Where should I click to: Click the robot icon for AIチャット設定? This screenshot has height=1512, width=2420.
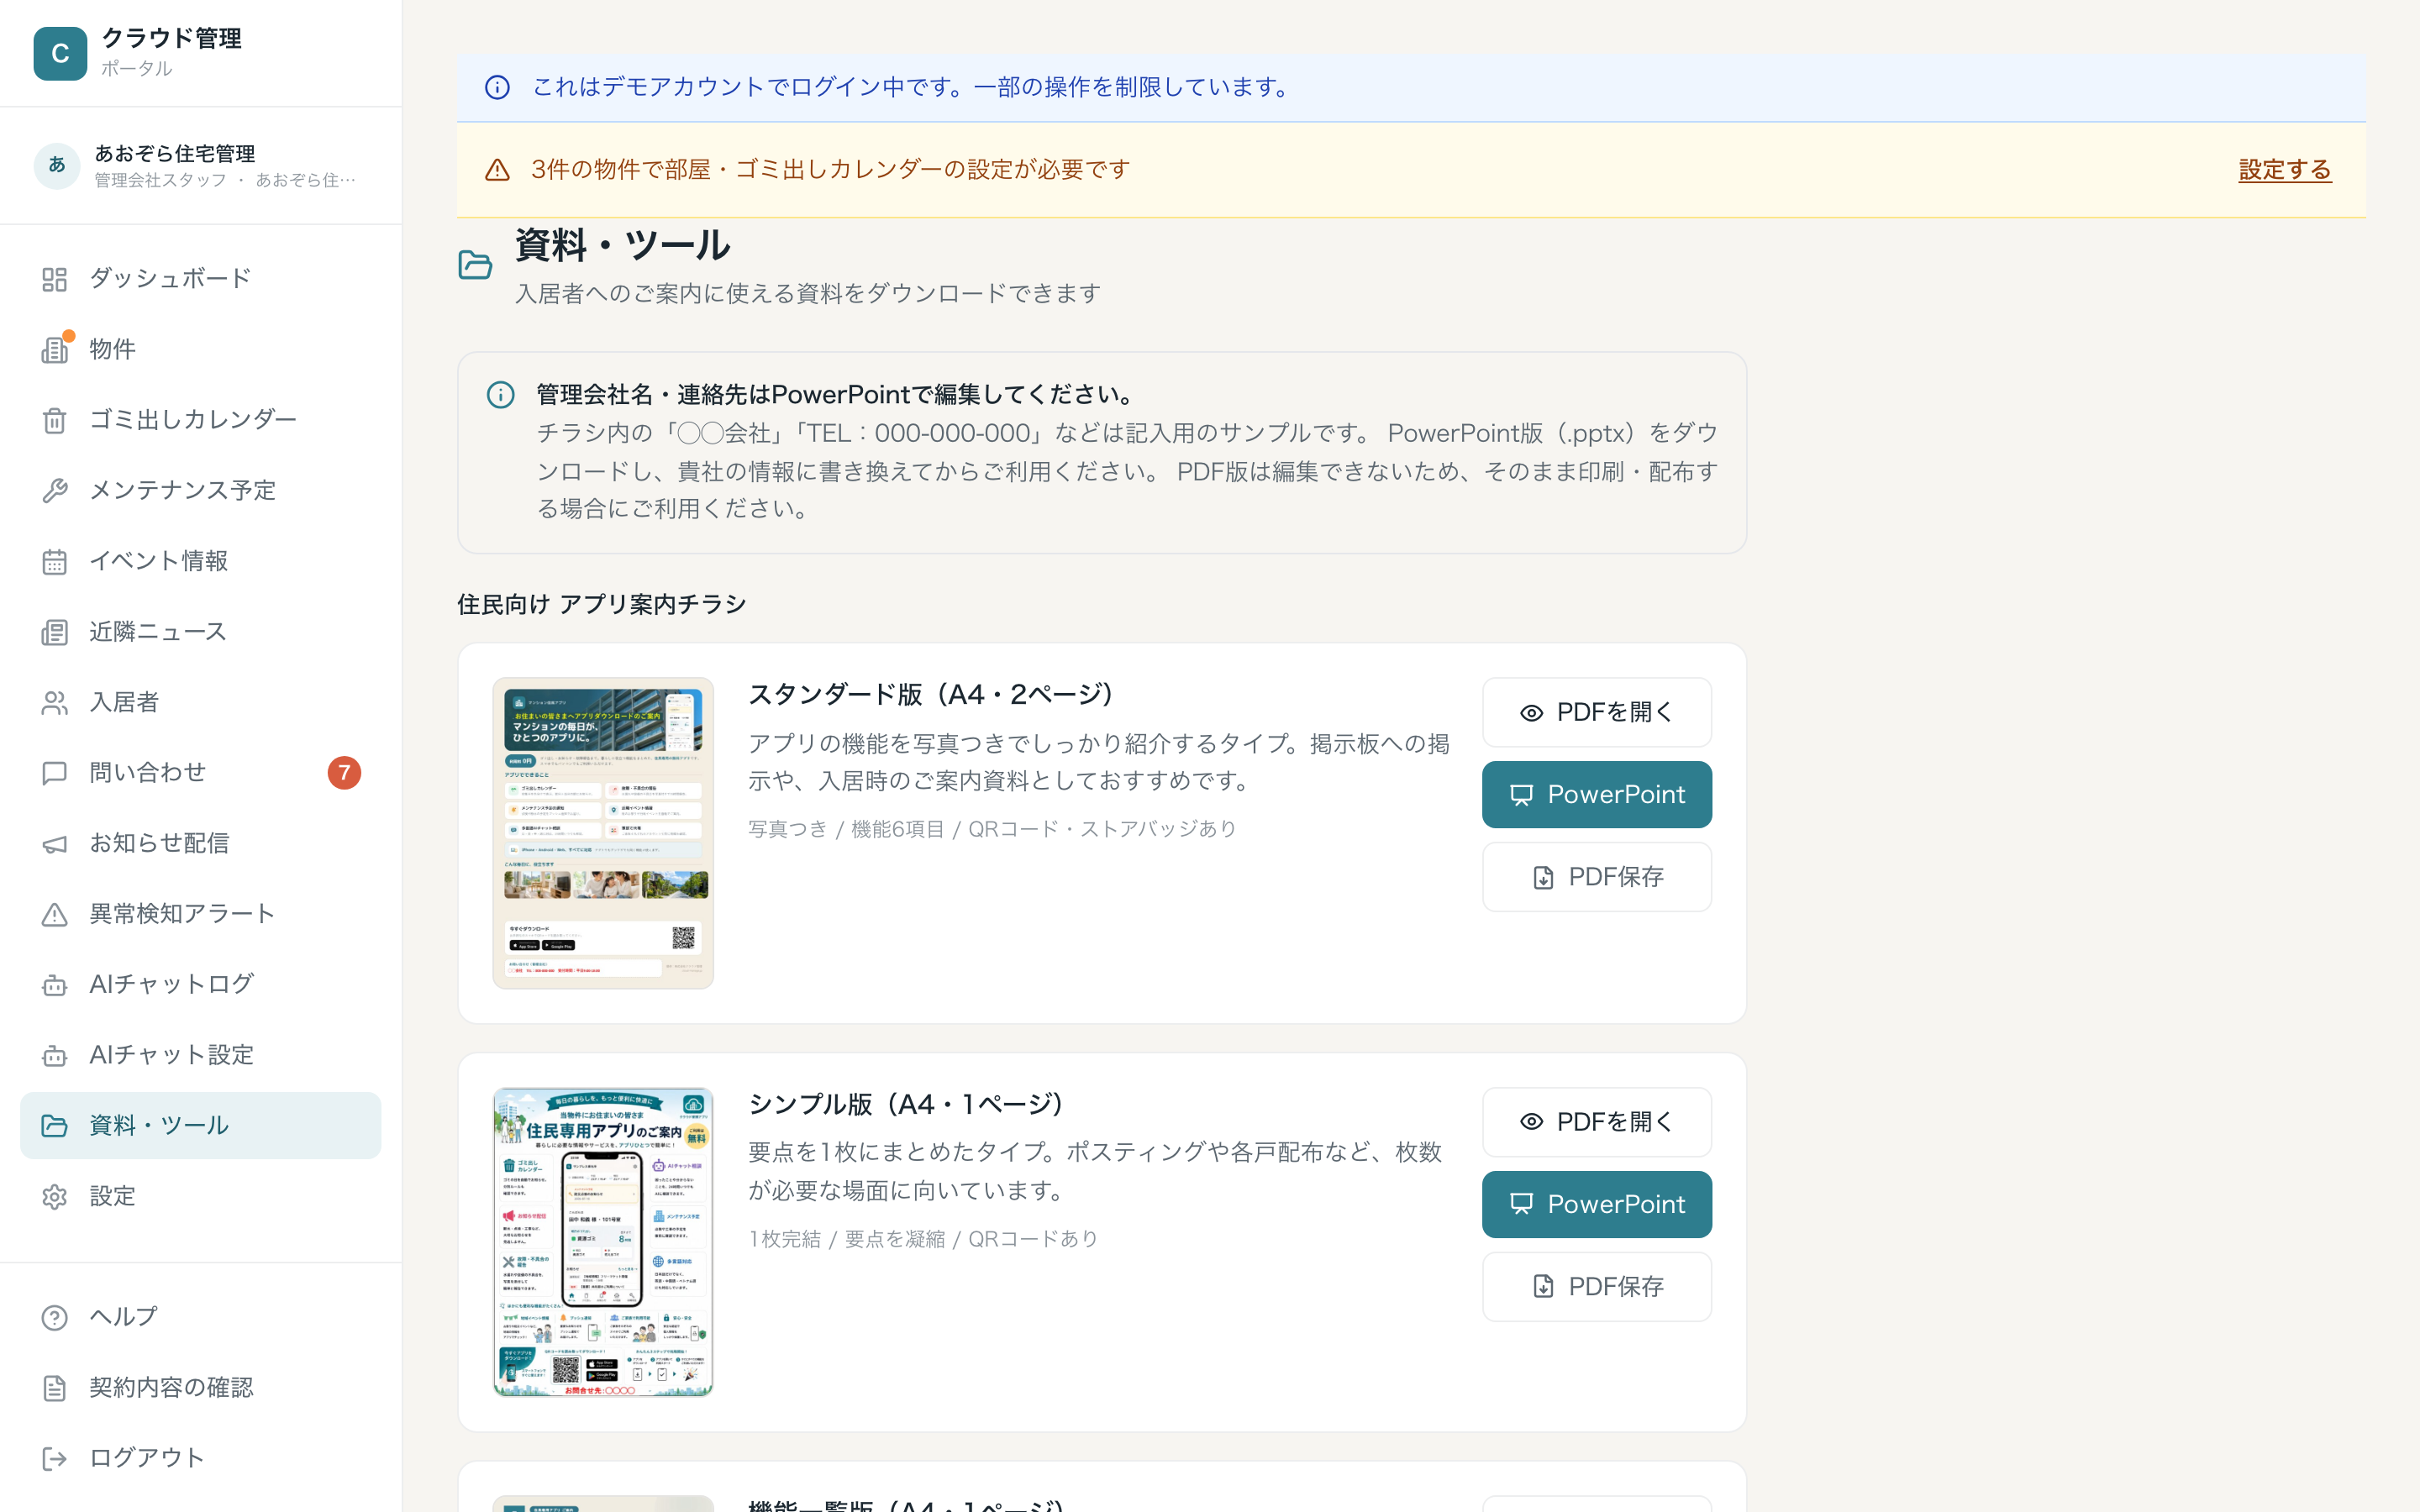[54, 1056]
